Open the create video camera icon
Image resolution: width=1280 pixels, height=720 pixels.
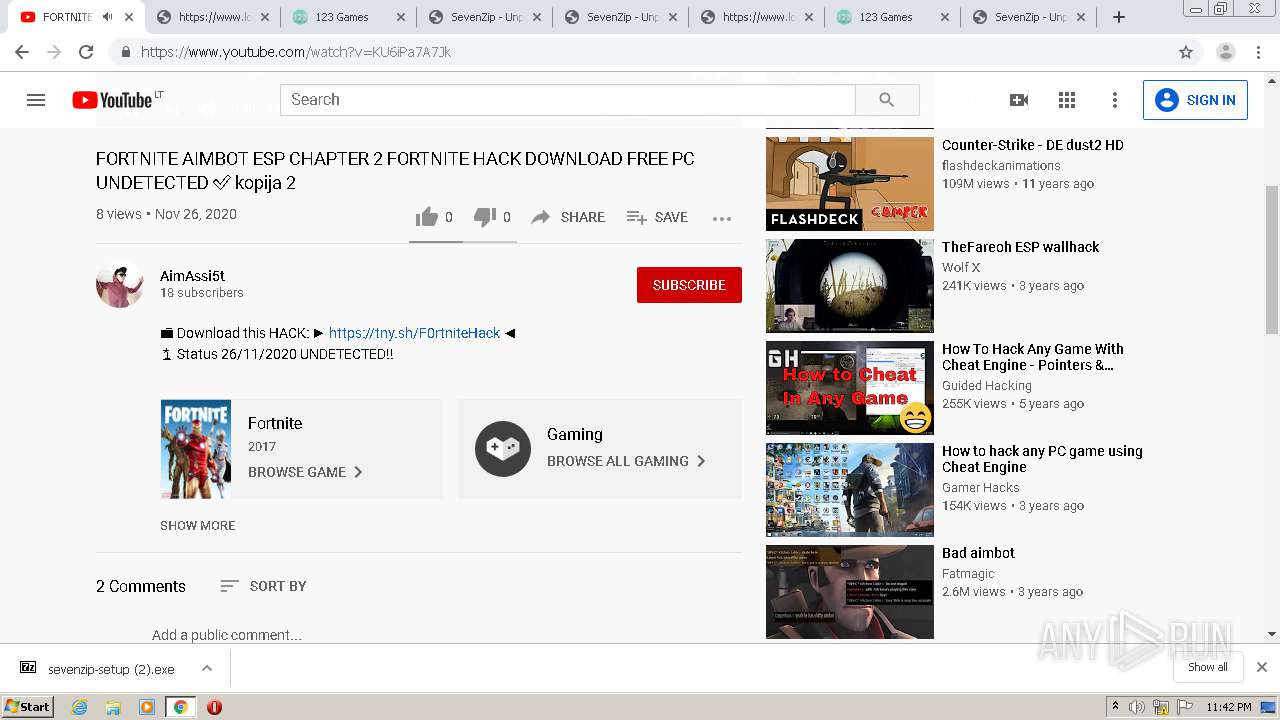[x=1019, y=100]
